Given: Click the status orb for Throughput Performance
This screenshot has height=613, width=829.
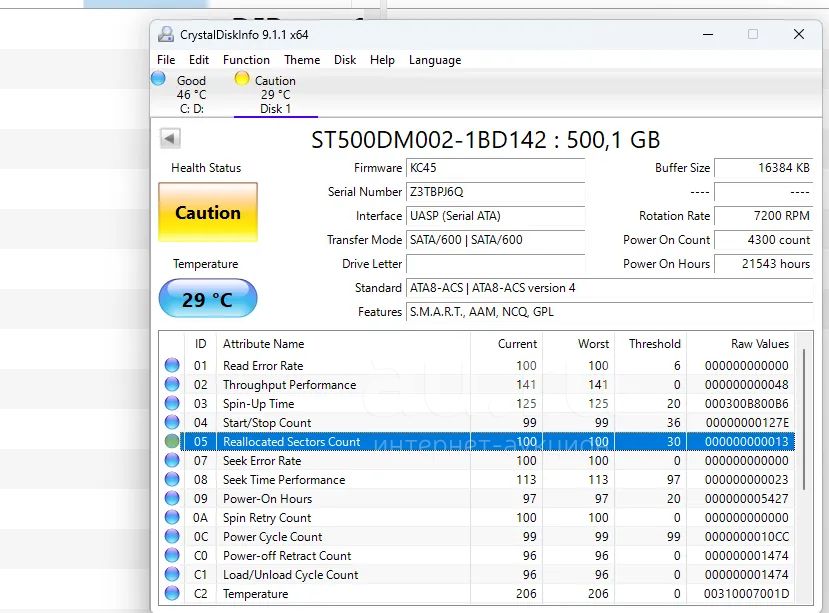Looking at the screenshot, I should point(172,385).
